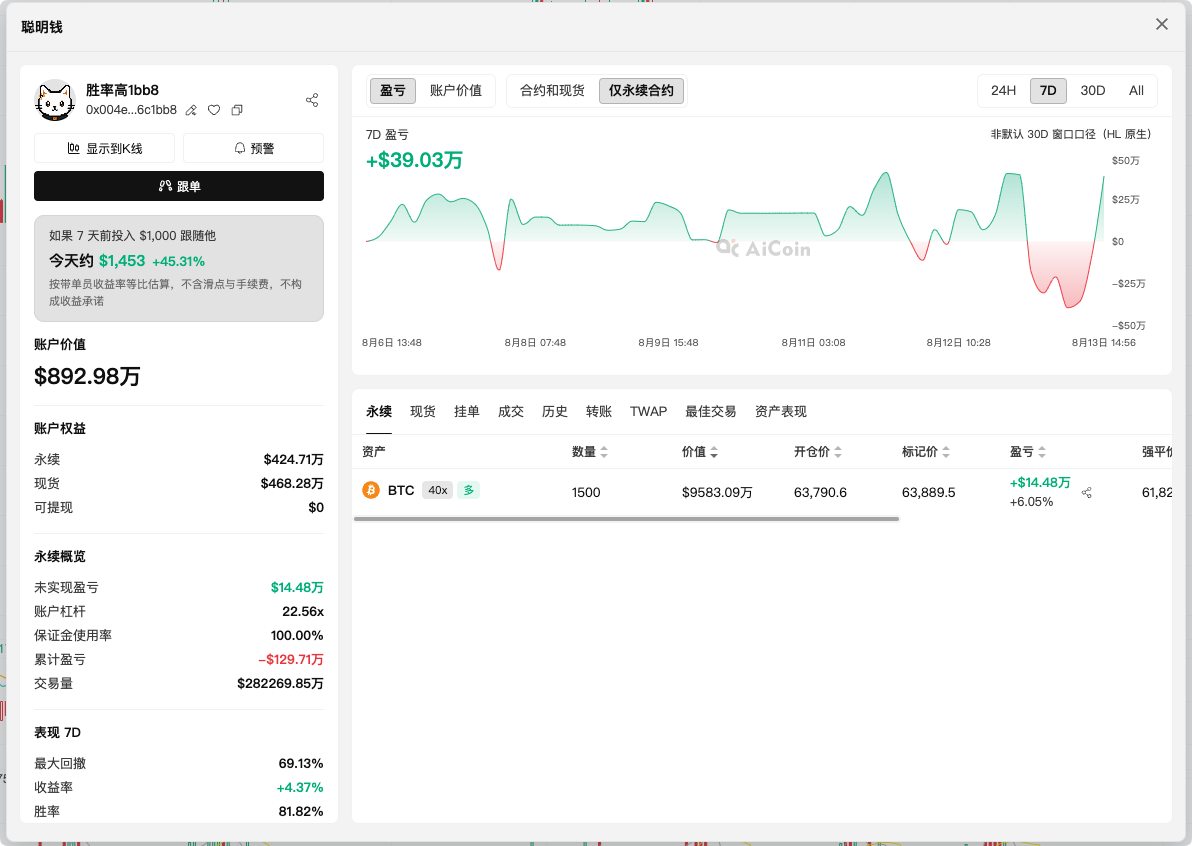Open the TWAP tab
Image resolution: width=1192 pixels, height=846 pixels.
tap(648, 411)
